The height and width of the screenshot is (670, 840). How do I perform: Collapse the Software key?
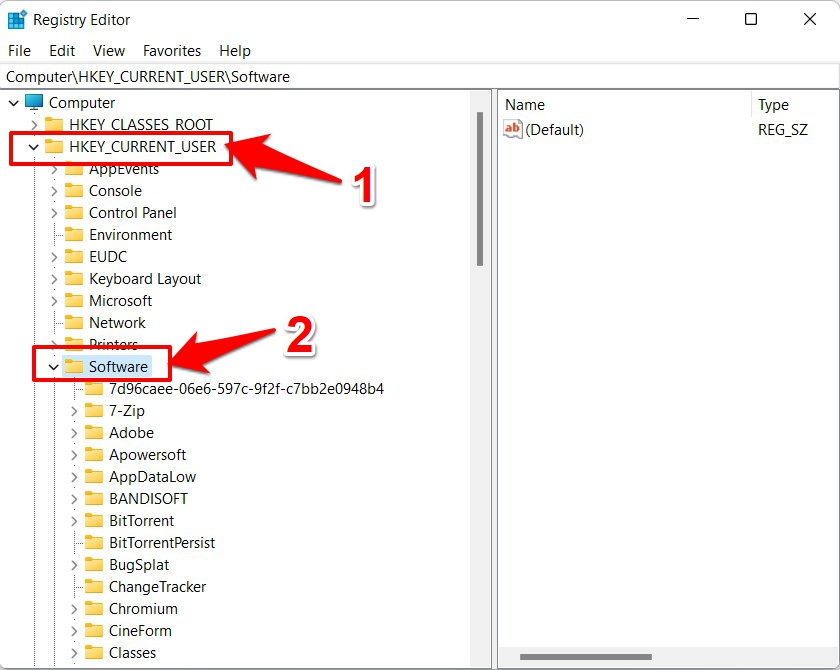[x=53, y=367]
